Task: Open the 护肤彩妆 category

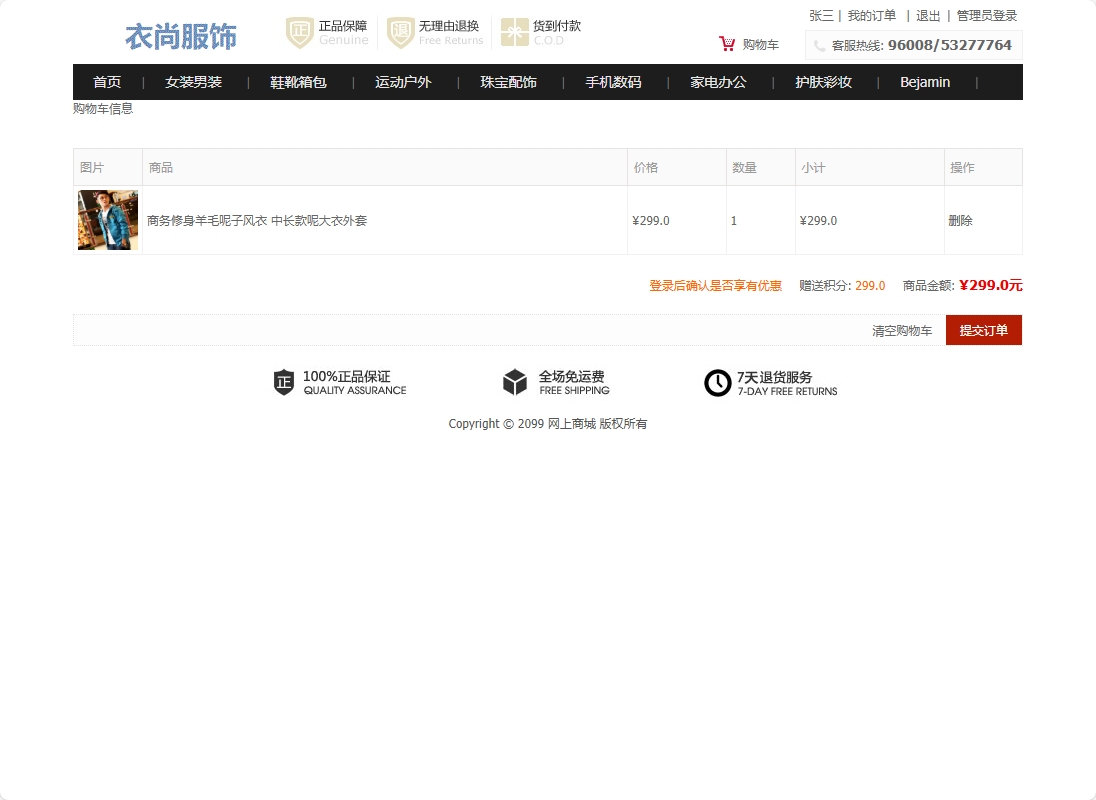Action: coord(823,82)
